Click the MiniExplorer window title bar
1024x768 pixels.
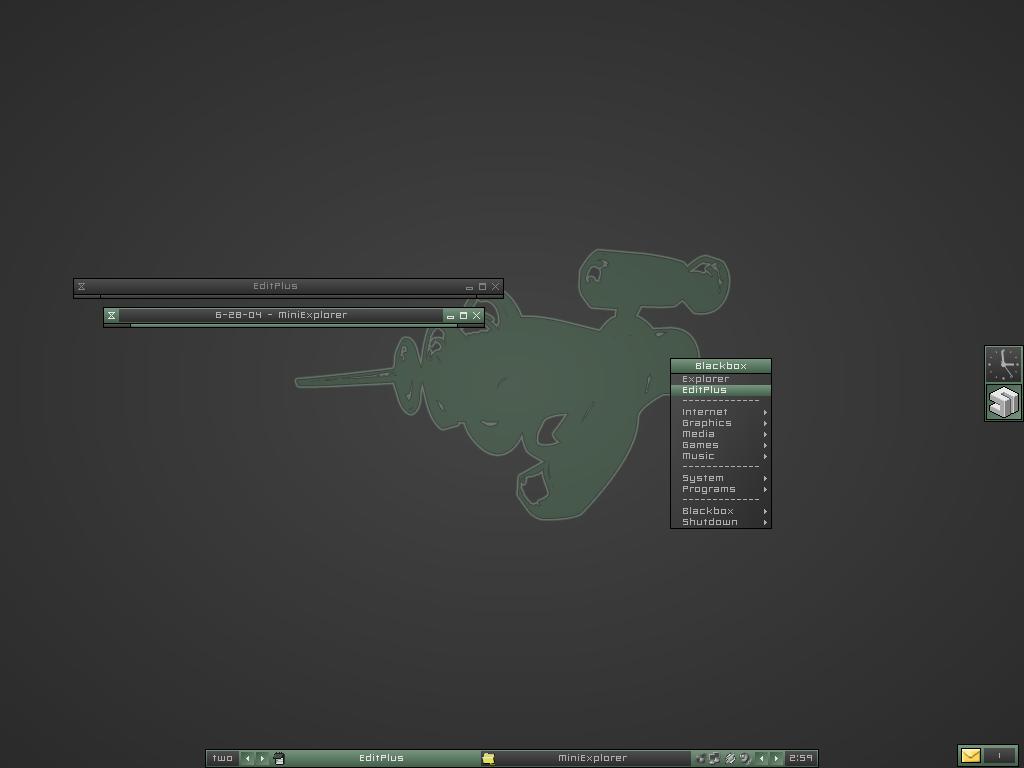point(281,315)
